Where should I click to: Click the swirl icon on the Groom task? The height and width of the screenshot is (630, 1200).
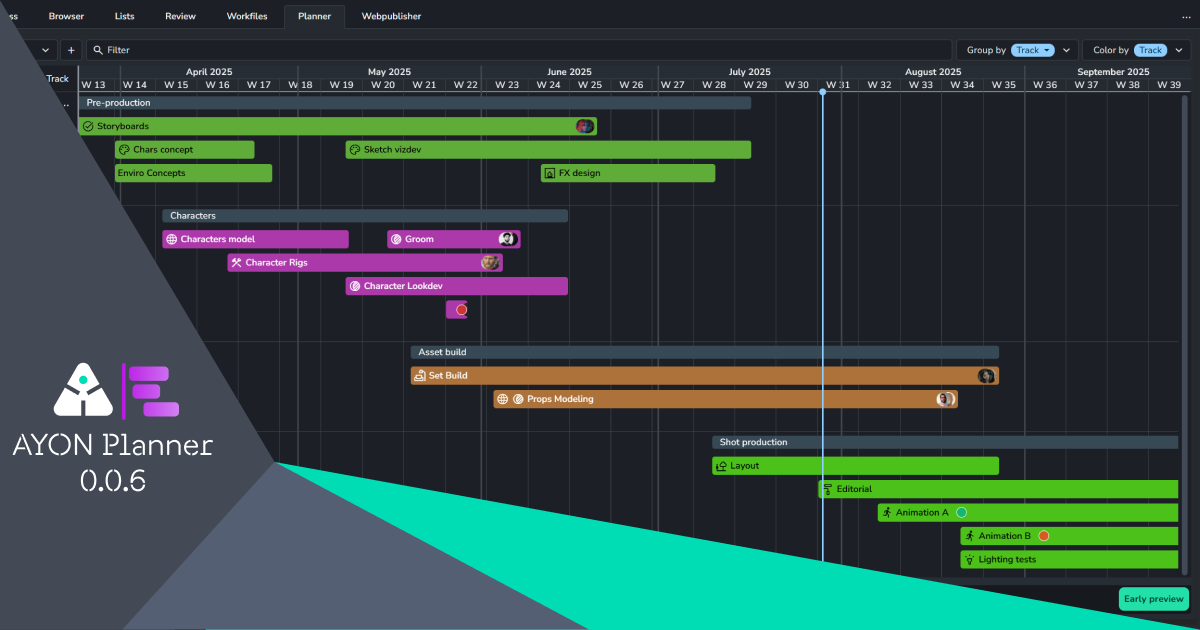pos(396,240)
